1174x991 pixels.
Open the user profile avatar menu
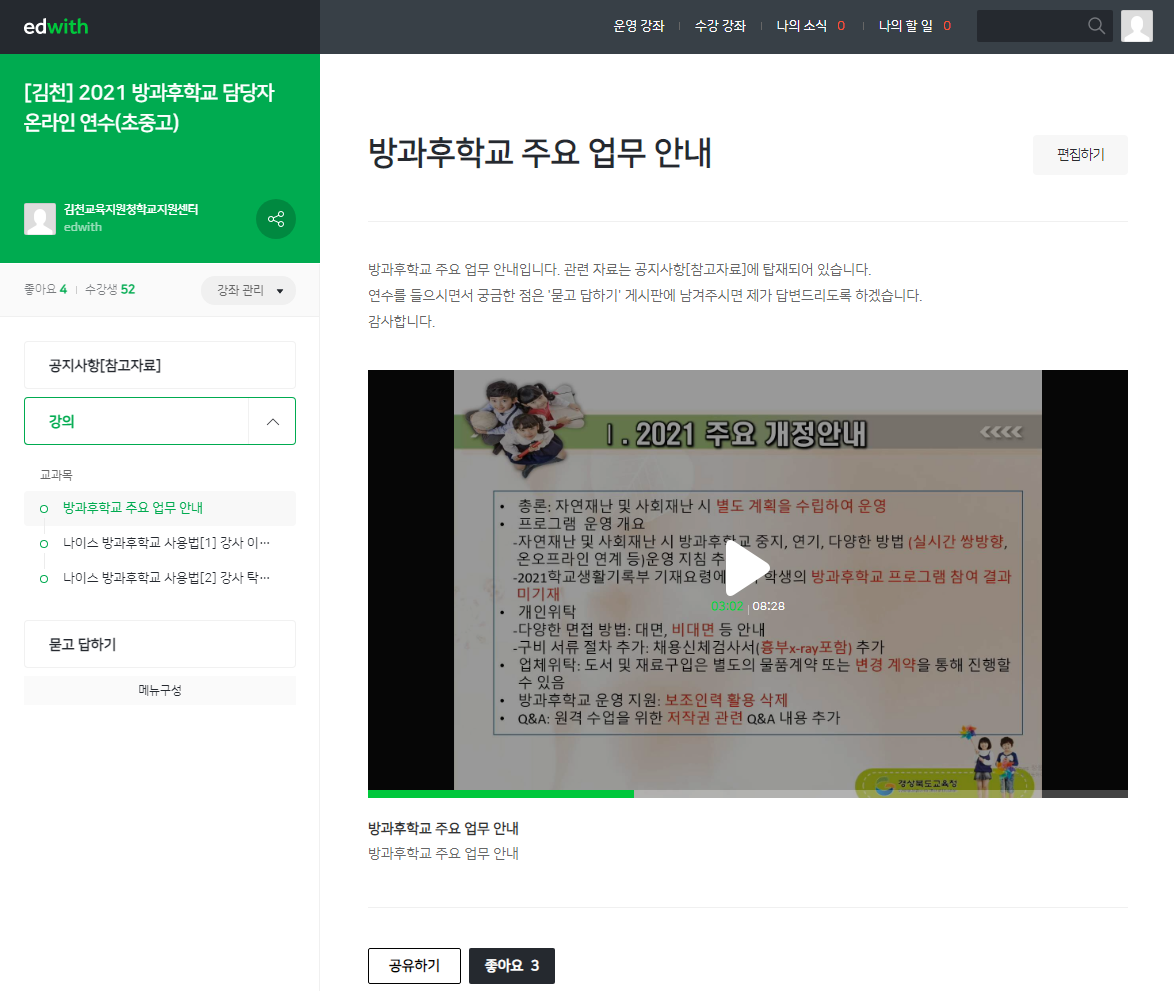click(x=1137, y=26)
